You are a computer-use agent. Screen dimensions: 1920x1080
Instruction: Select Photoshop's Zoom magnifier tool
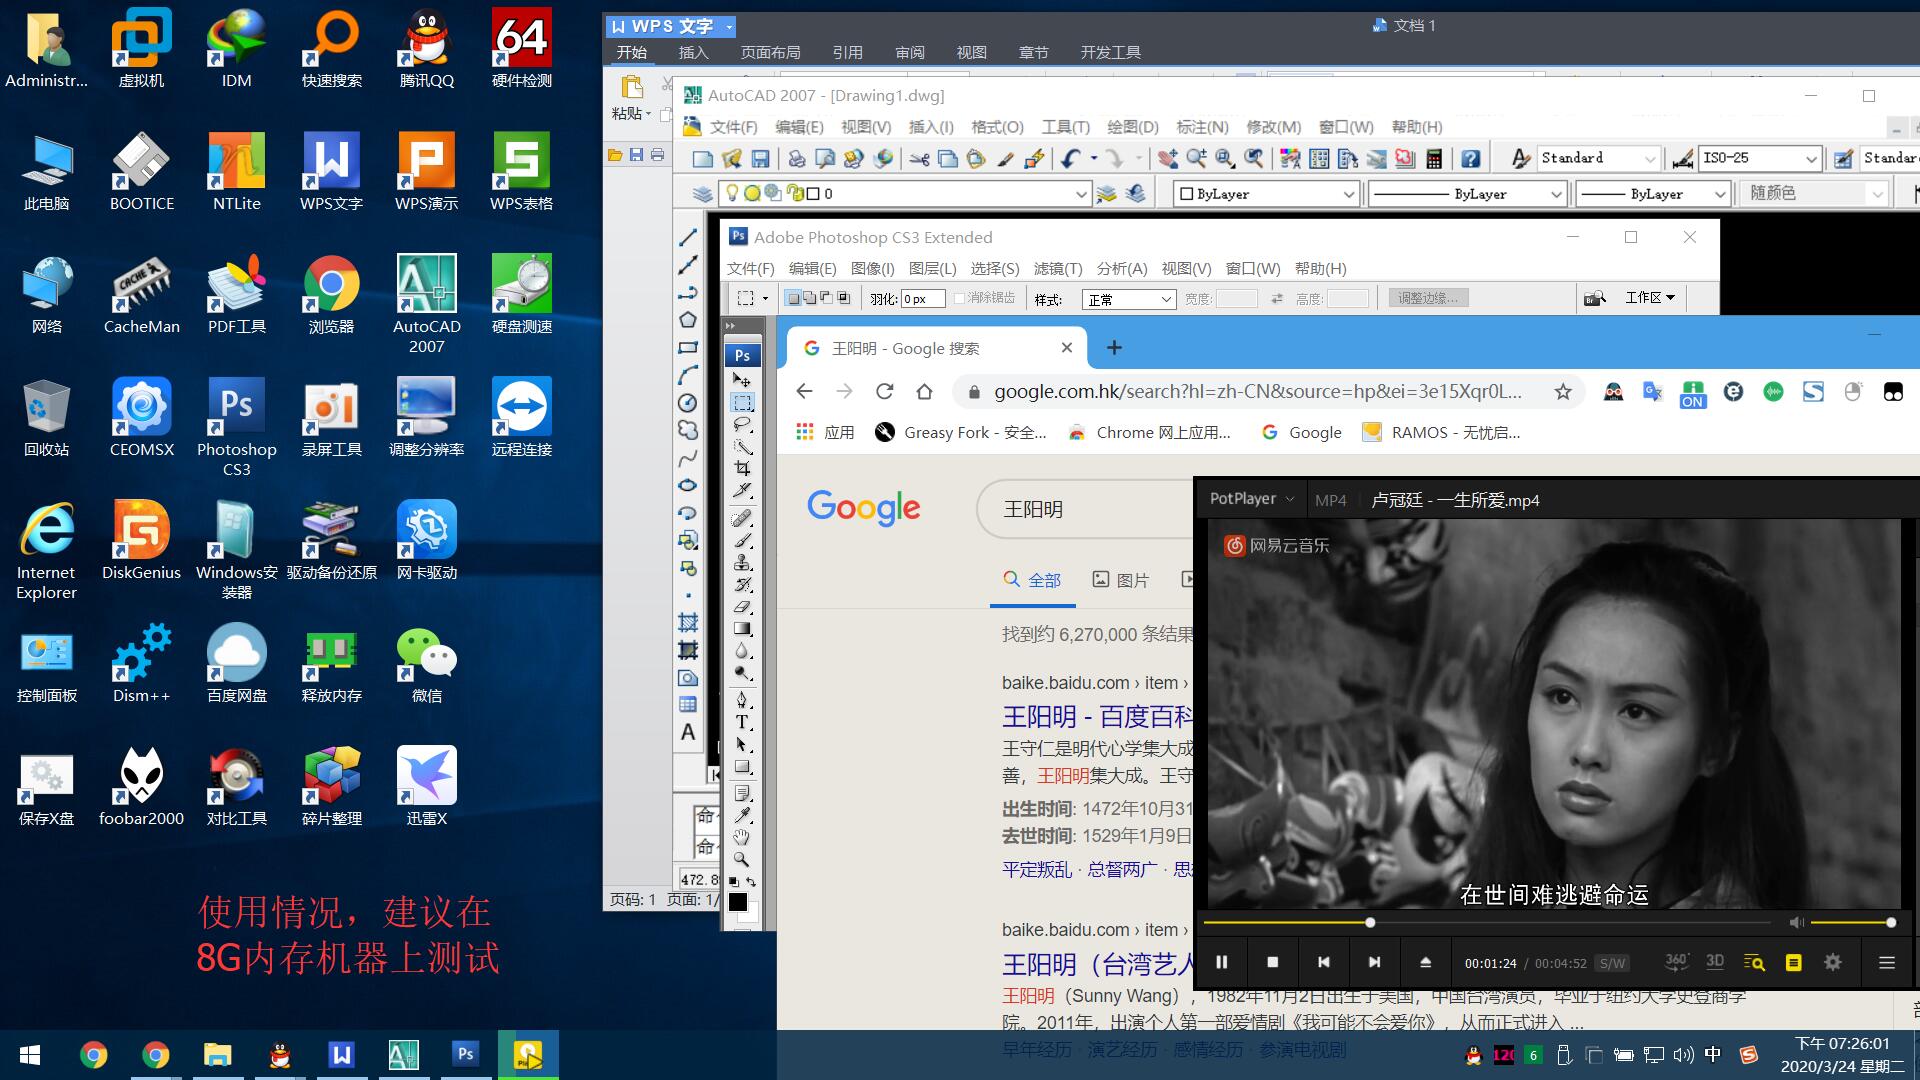(742, 859)
